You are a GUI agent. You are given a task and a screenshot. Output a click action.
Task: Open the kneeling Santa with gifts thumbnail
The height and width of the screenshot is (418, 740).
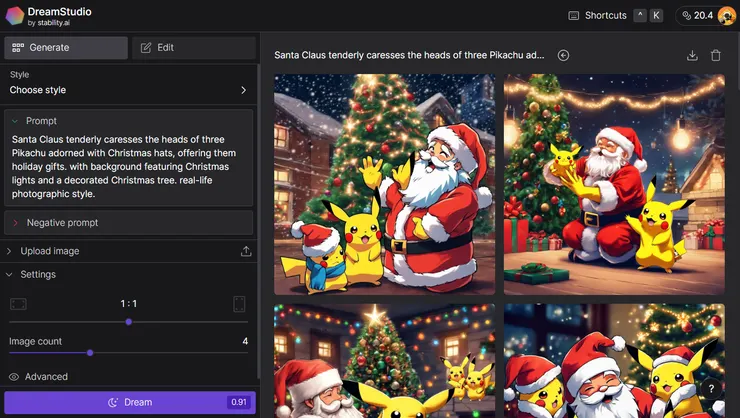click(614, 184)
